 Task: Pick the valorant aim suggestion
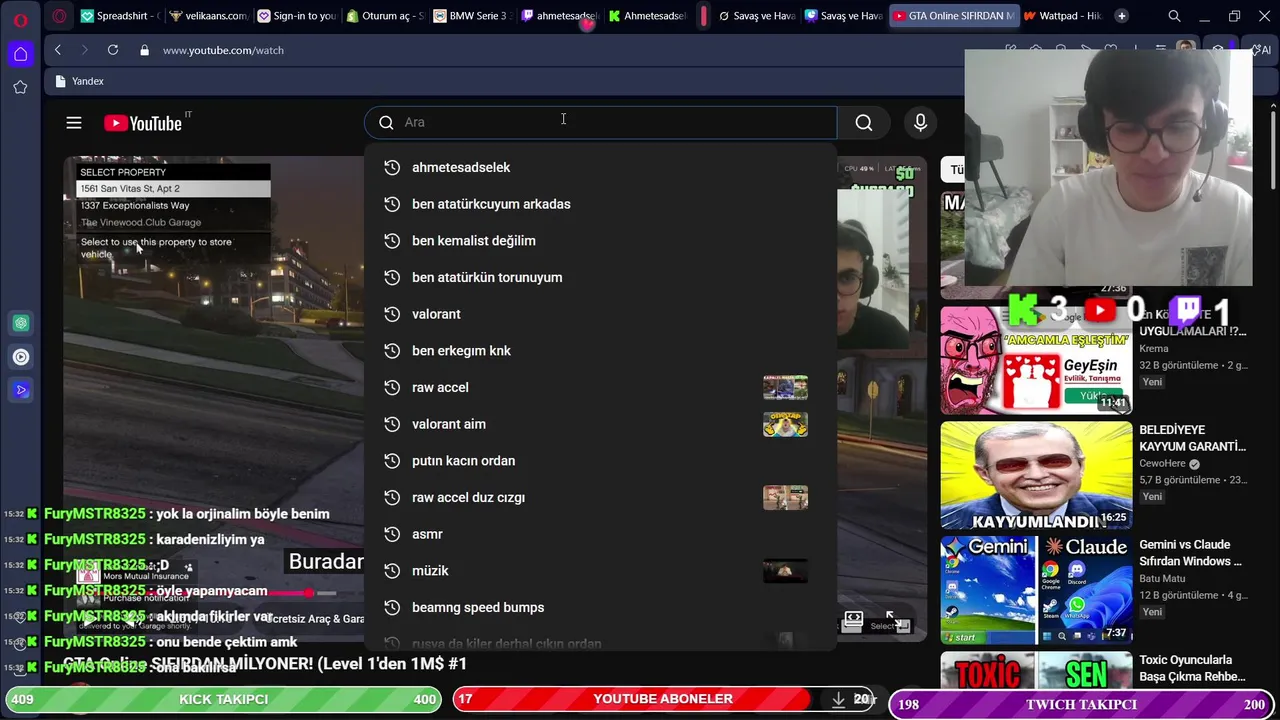(x=600, y=424)
